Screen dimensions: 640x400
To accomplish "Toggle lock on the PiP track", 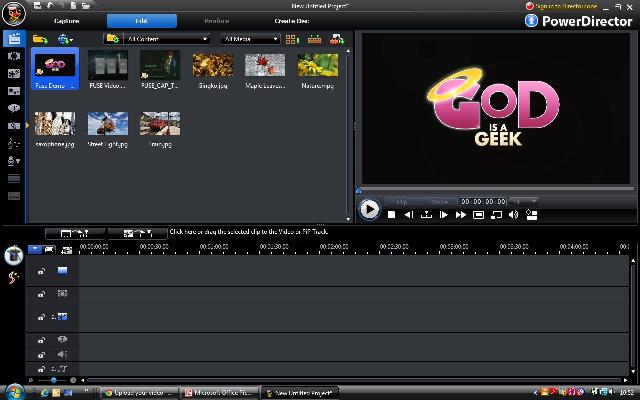I will coord(41,317).
